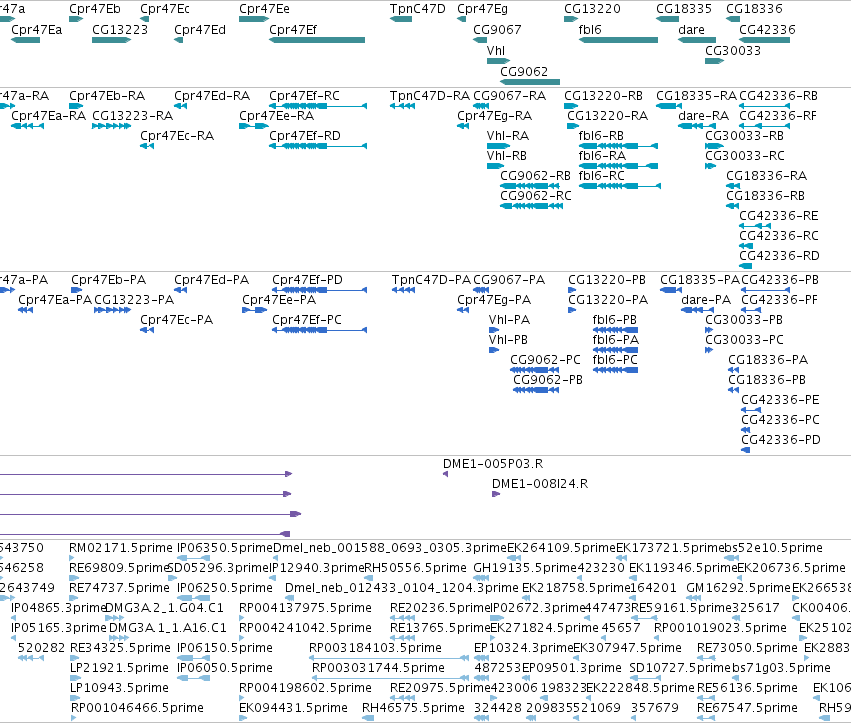Click the CG30033-PC protein label

pos(744,340)
